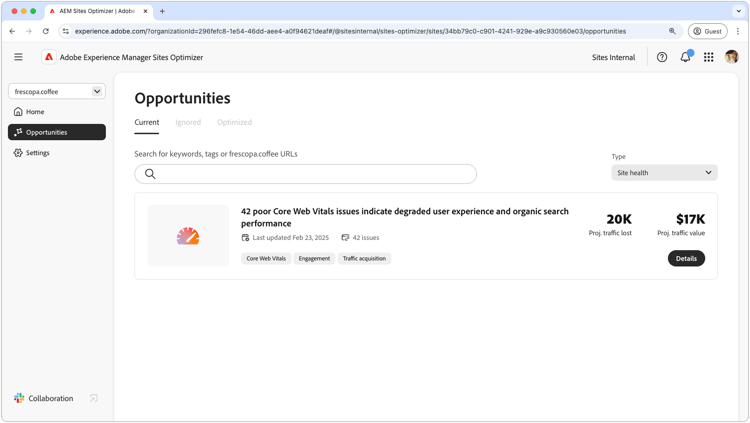The height and width of the screenshot is (423, 750).
Task: Switch to the Ignored tab
Action: tap(188, 122)
